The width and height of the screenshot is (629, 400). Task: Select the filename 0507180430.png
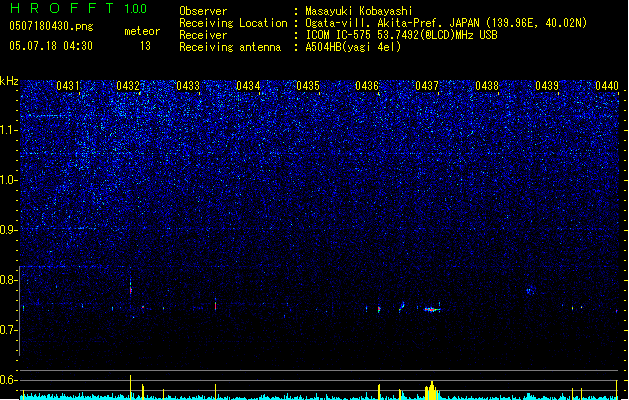coord(51,27)
